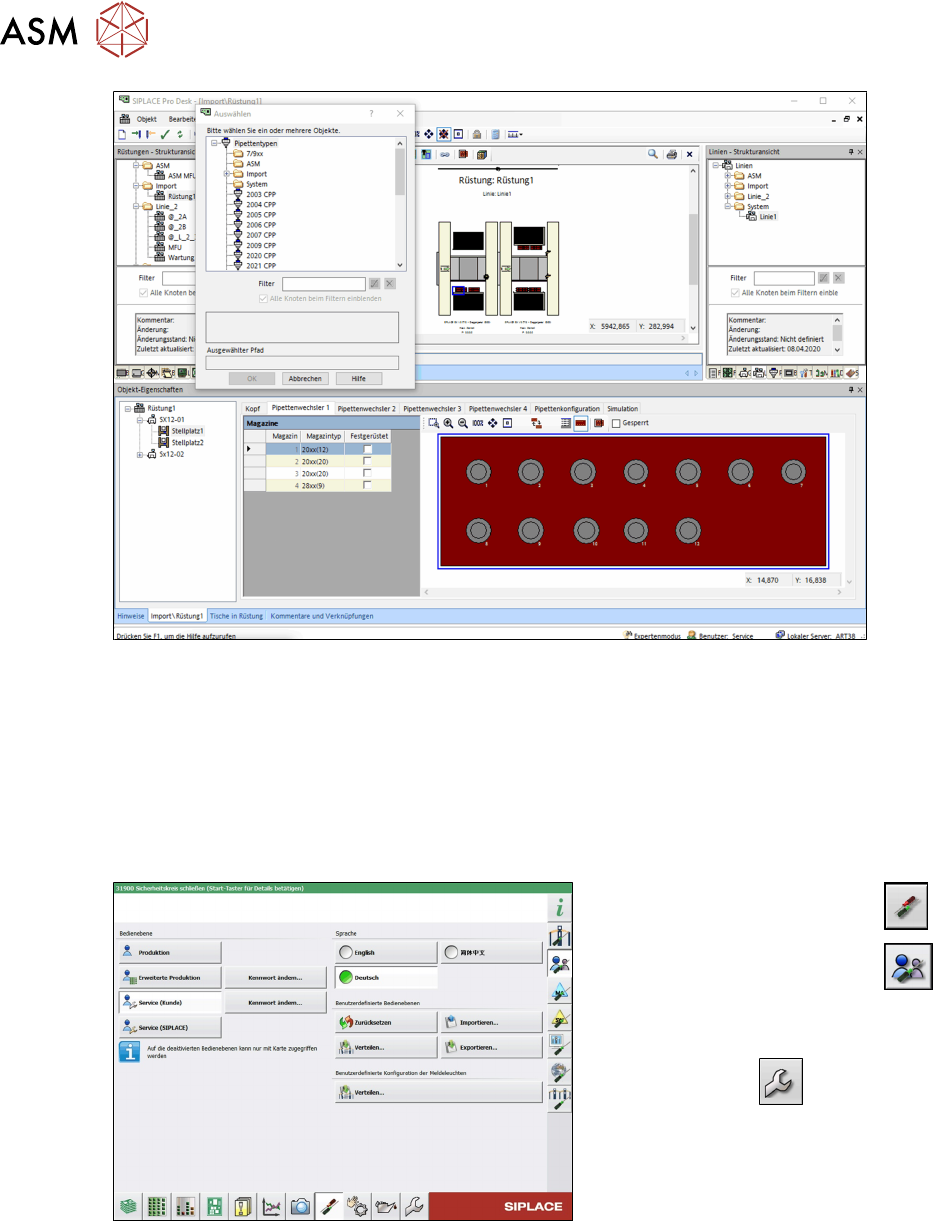Click the line graph icon in station bottom bar

270,1205
